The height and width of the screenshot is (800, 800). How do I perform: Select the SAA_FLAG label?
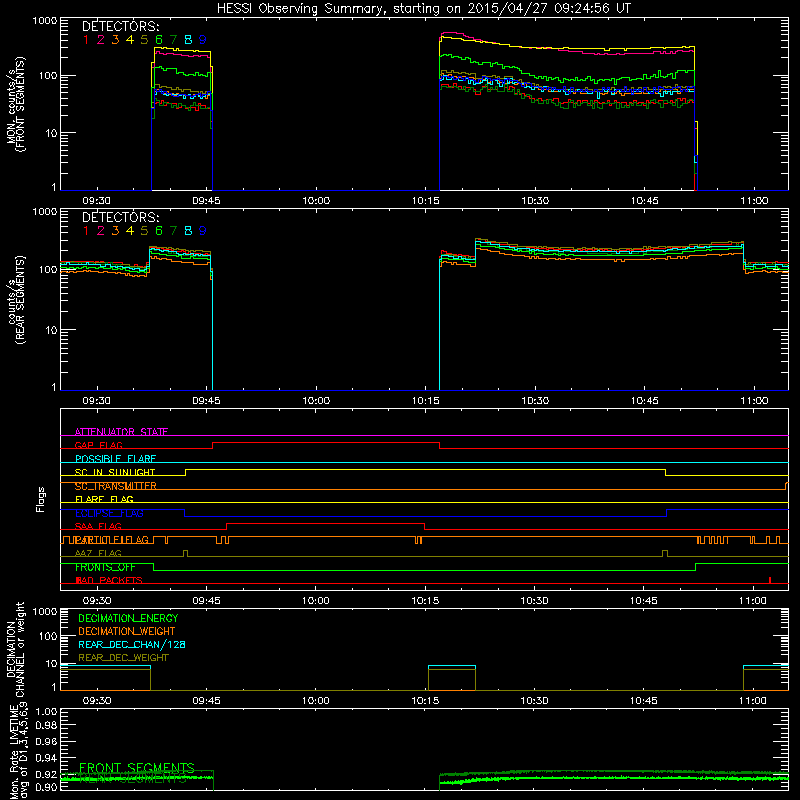tap(98, 526)
